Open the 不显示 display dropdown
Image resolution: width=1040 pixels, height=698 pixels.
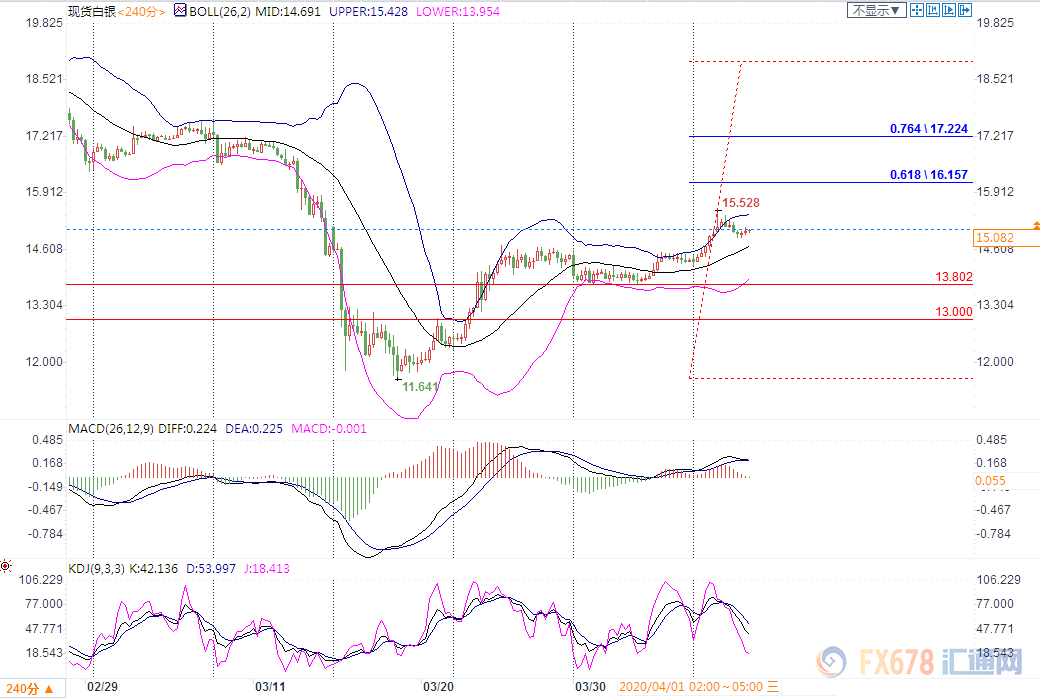coord(878,10)
